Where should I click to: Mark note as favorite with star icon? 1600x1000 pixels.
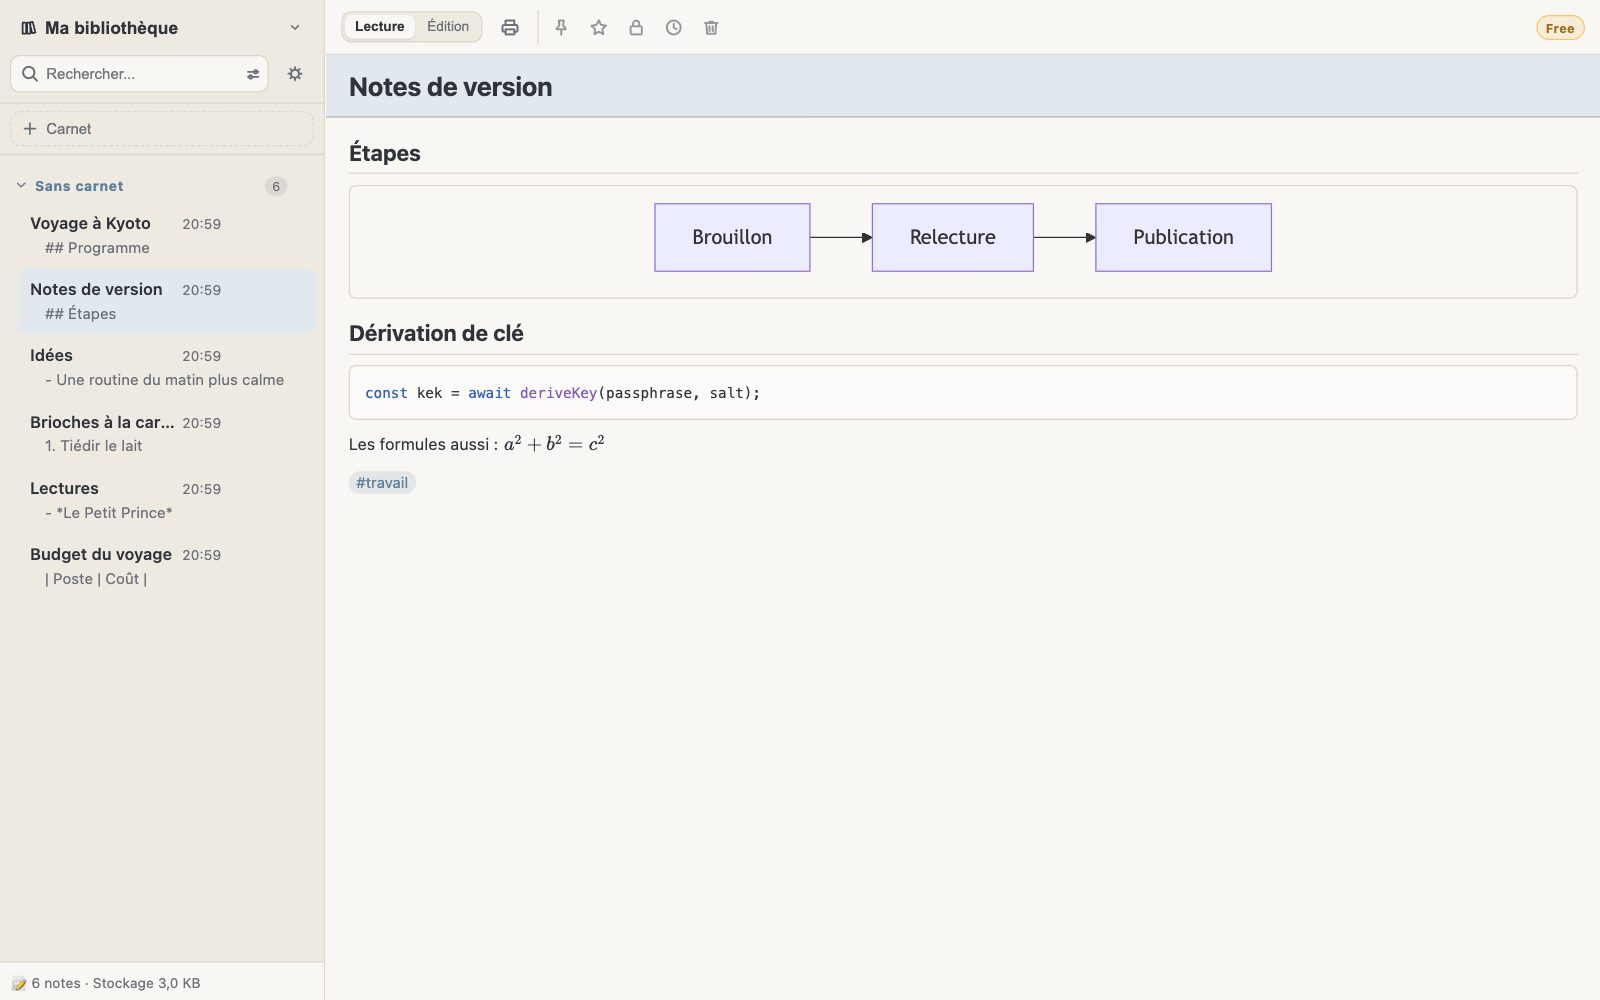pyautogui.click(x=599, y=27)
